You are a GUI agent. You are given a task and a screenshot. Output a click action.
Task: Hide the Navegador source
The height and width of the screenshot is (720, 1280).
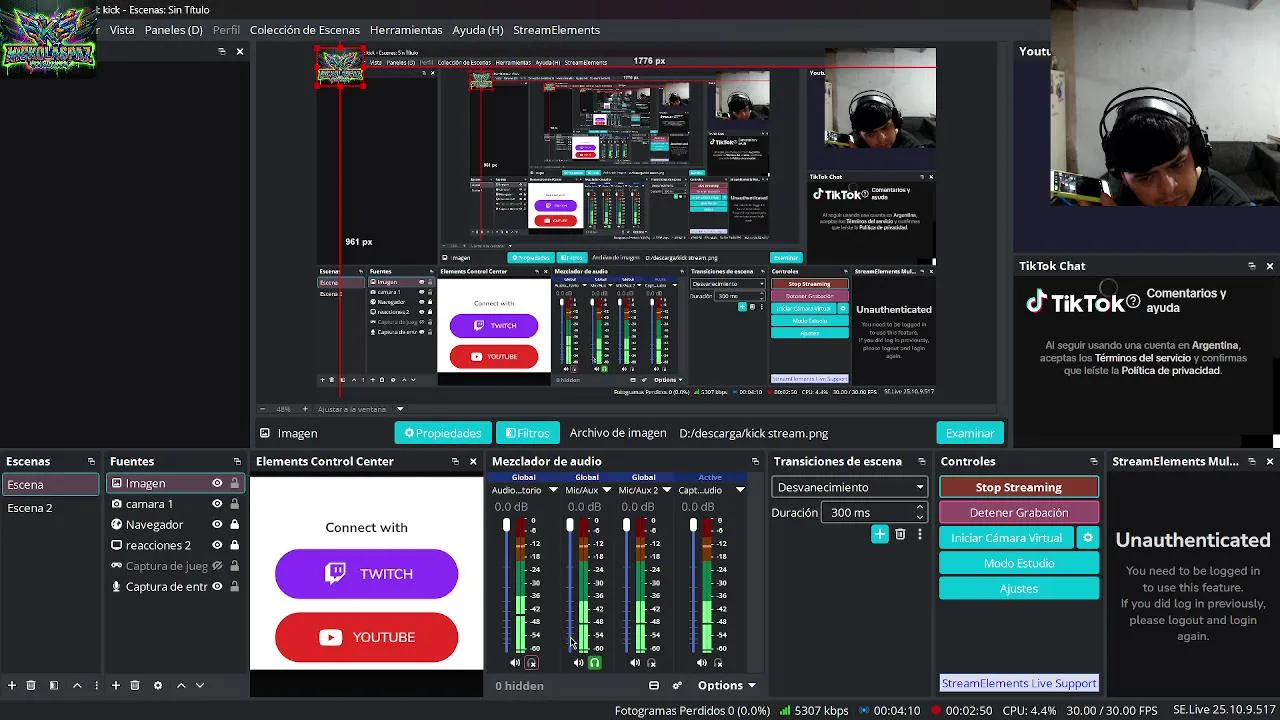(x=217, y=525)
